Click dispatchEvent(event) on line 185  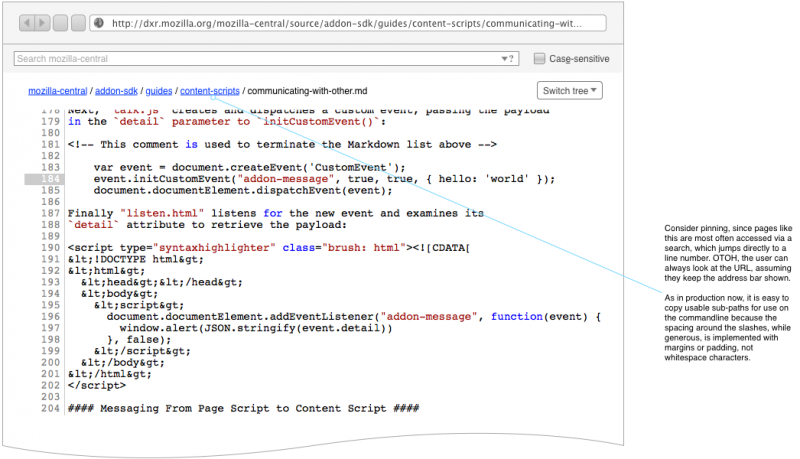pos(321,190)
